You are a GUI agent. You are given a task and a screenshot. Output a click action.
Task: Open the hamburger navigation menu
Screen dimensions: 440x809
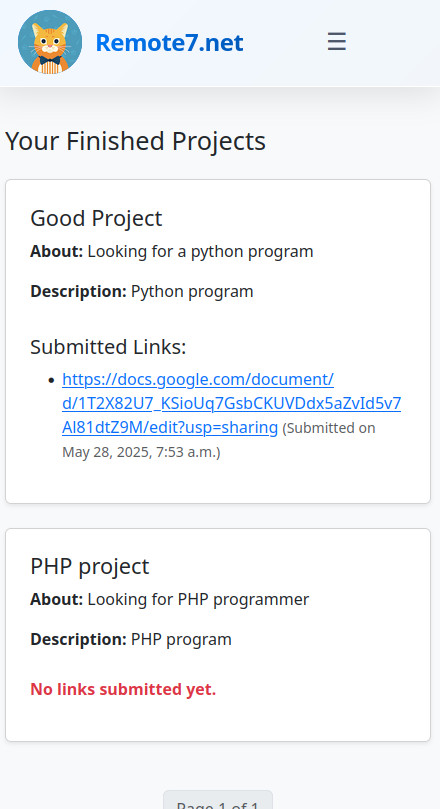pyautogui.click(x=337, y=41)
